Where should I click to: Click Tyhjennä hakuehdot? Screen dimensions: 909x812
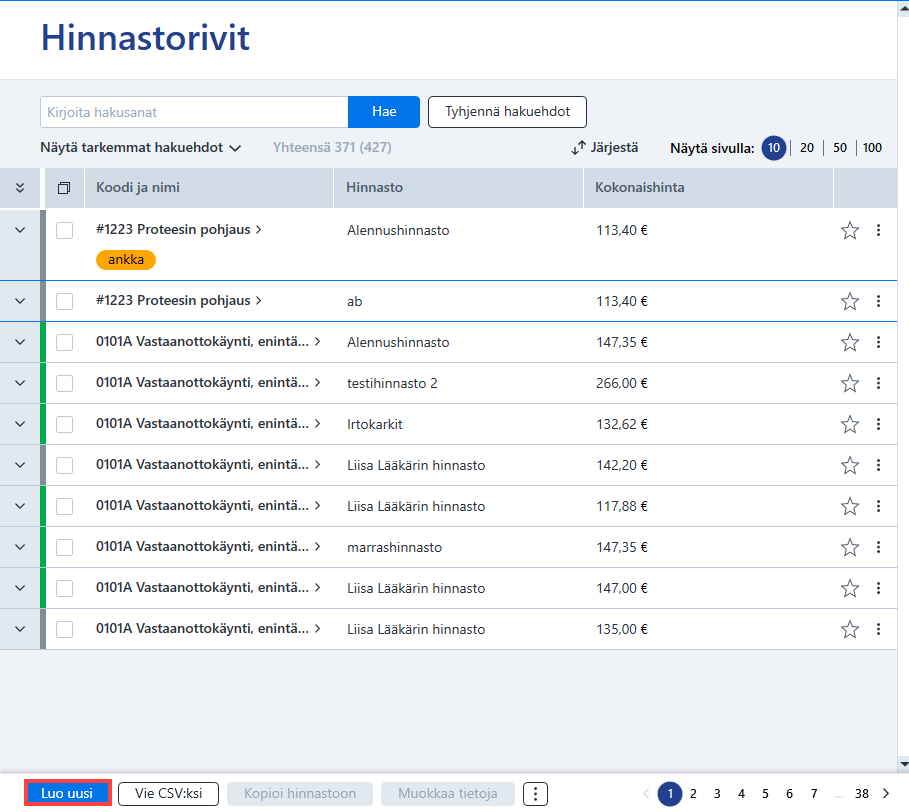coord(507,112)
